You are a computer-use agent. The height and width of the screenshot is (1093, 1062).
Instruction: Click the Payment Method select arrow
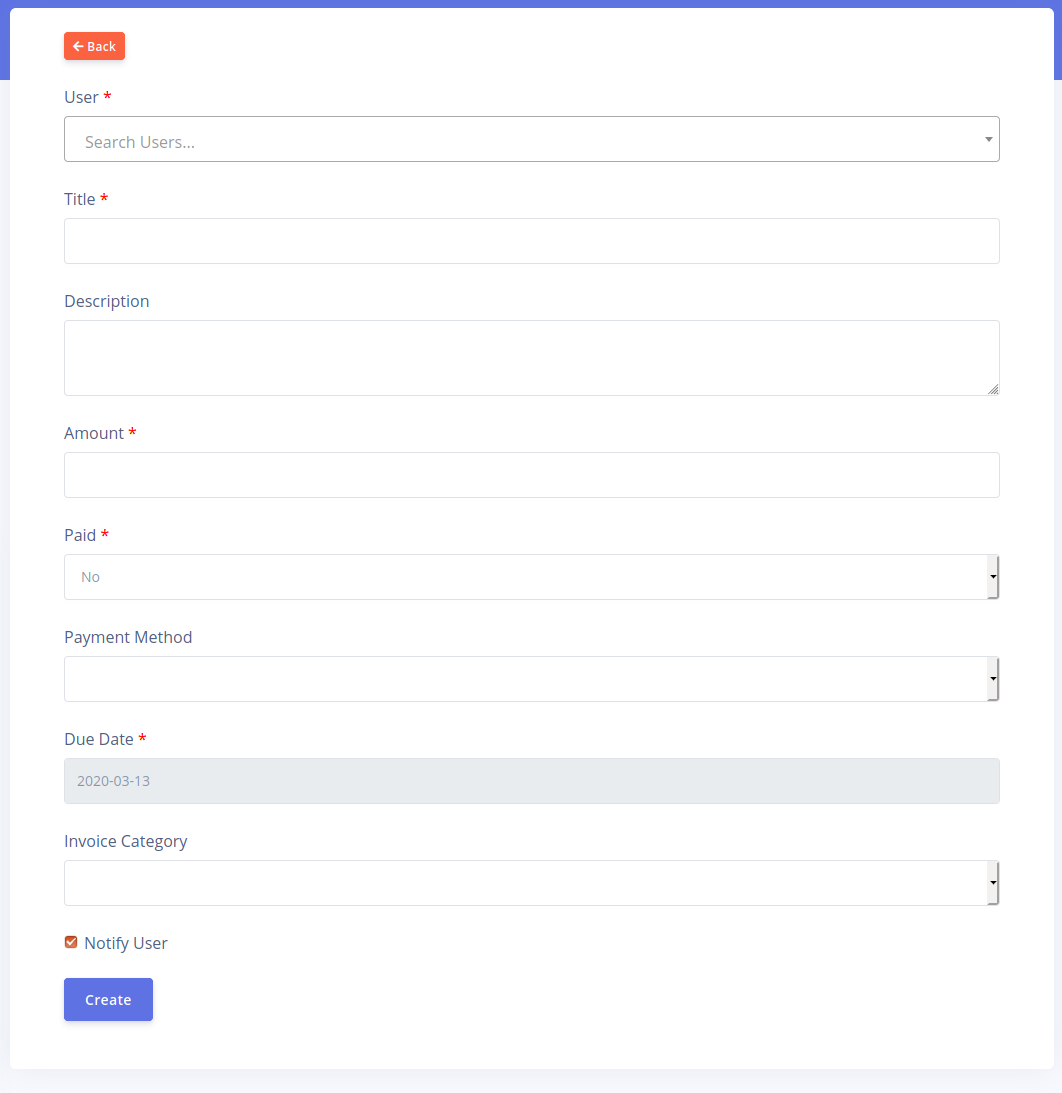[993, 679]
